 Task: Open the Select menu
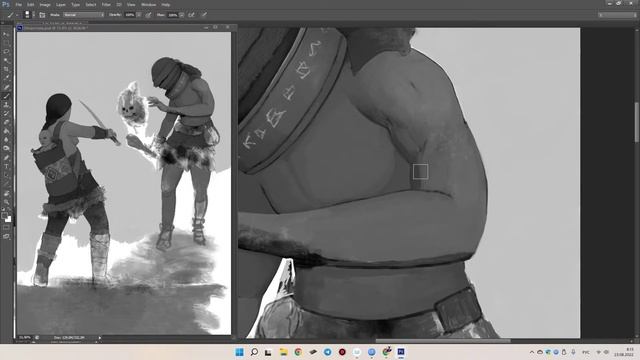click(x=91, y=4)
